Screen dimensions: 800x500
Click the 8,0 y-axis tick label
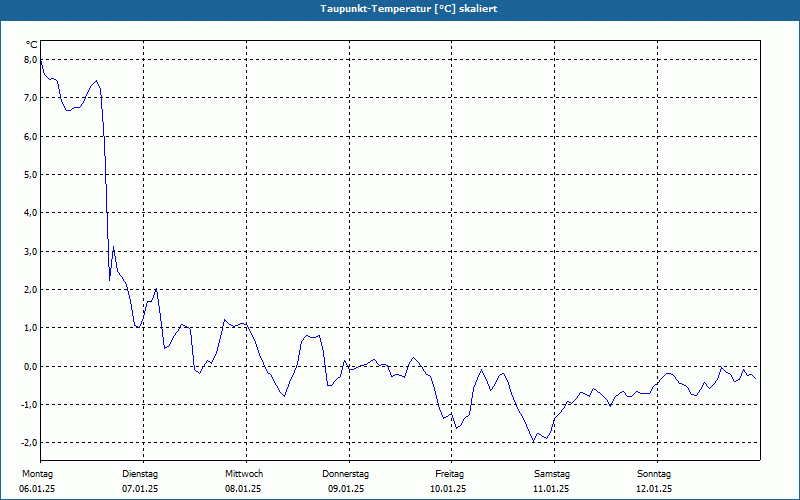tap(31, 60)
